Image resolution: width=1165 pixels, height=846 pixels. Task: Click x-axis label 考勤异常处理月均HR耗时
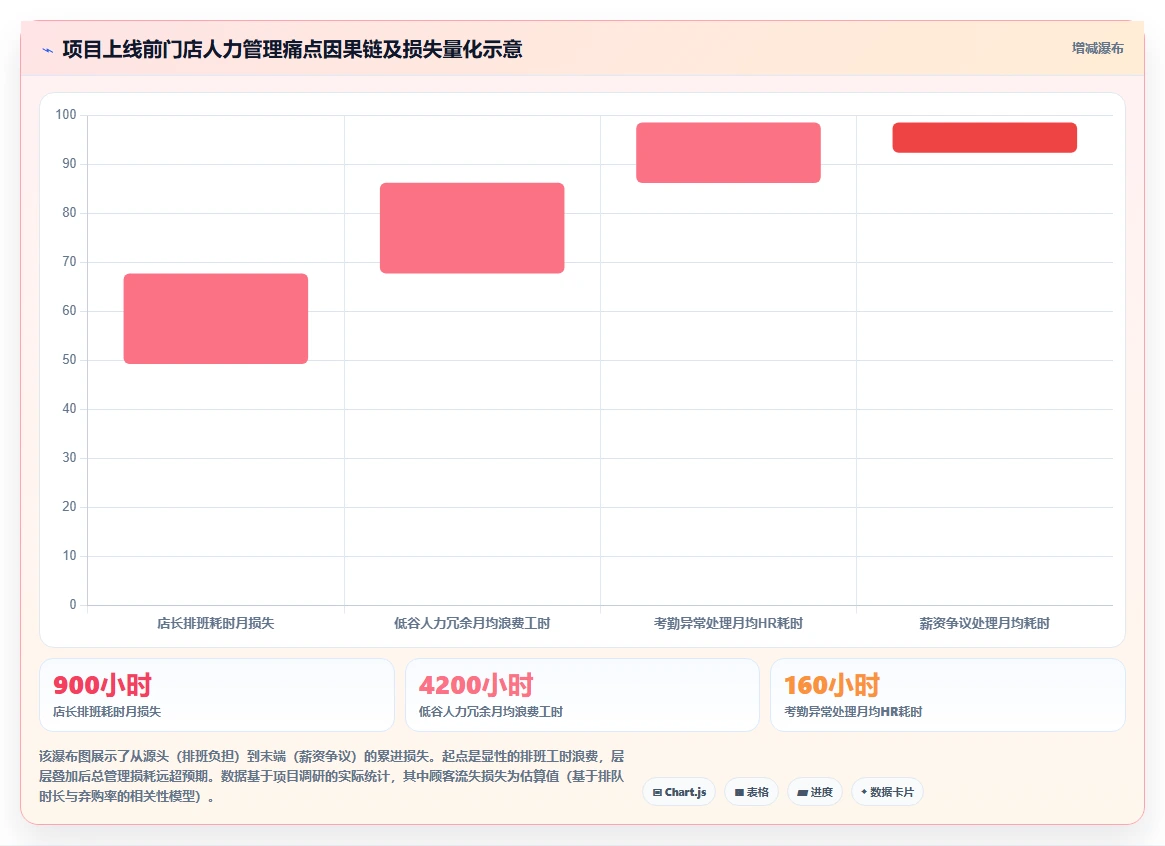[728, 623]
